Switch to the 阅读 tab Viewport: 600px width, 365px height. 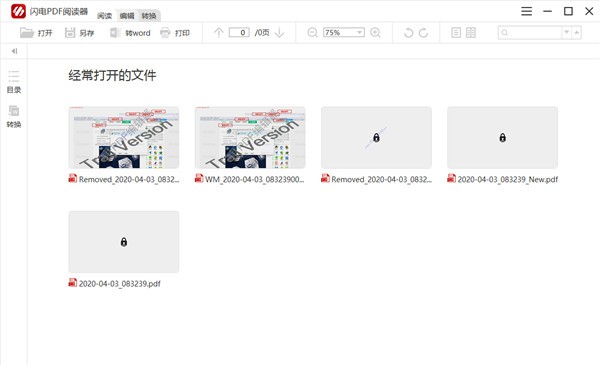[x=104, y=15]
